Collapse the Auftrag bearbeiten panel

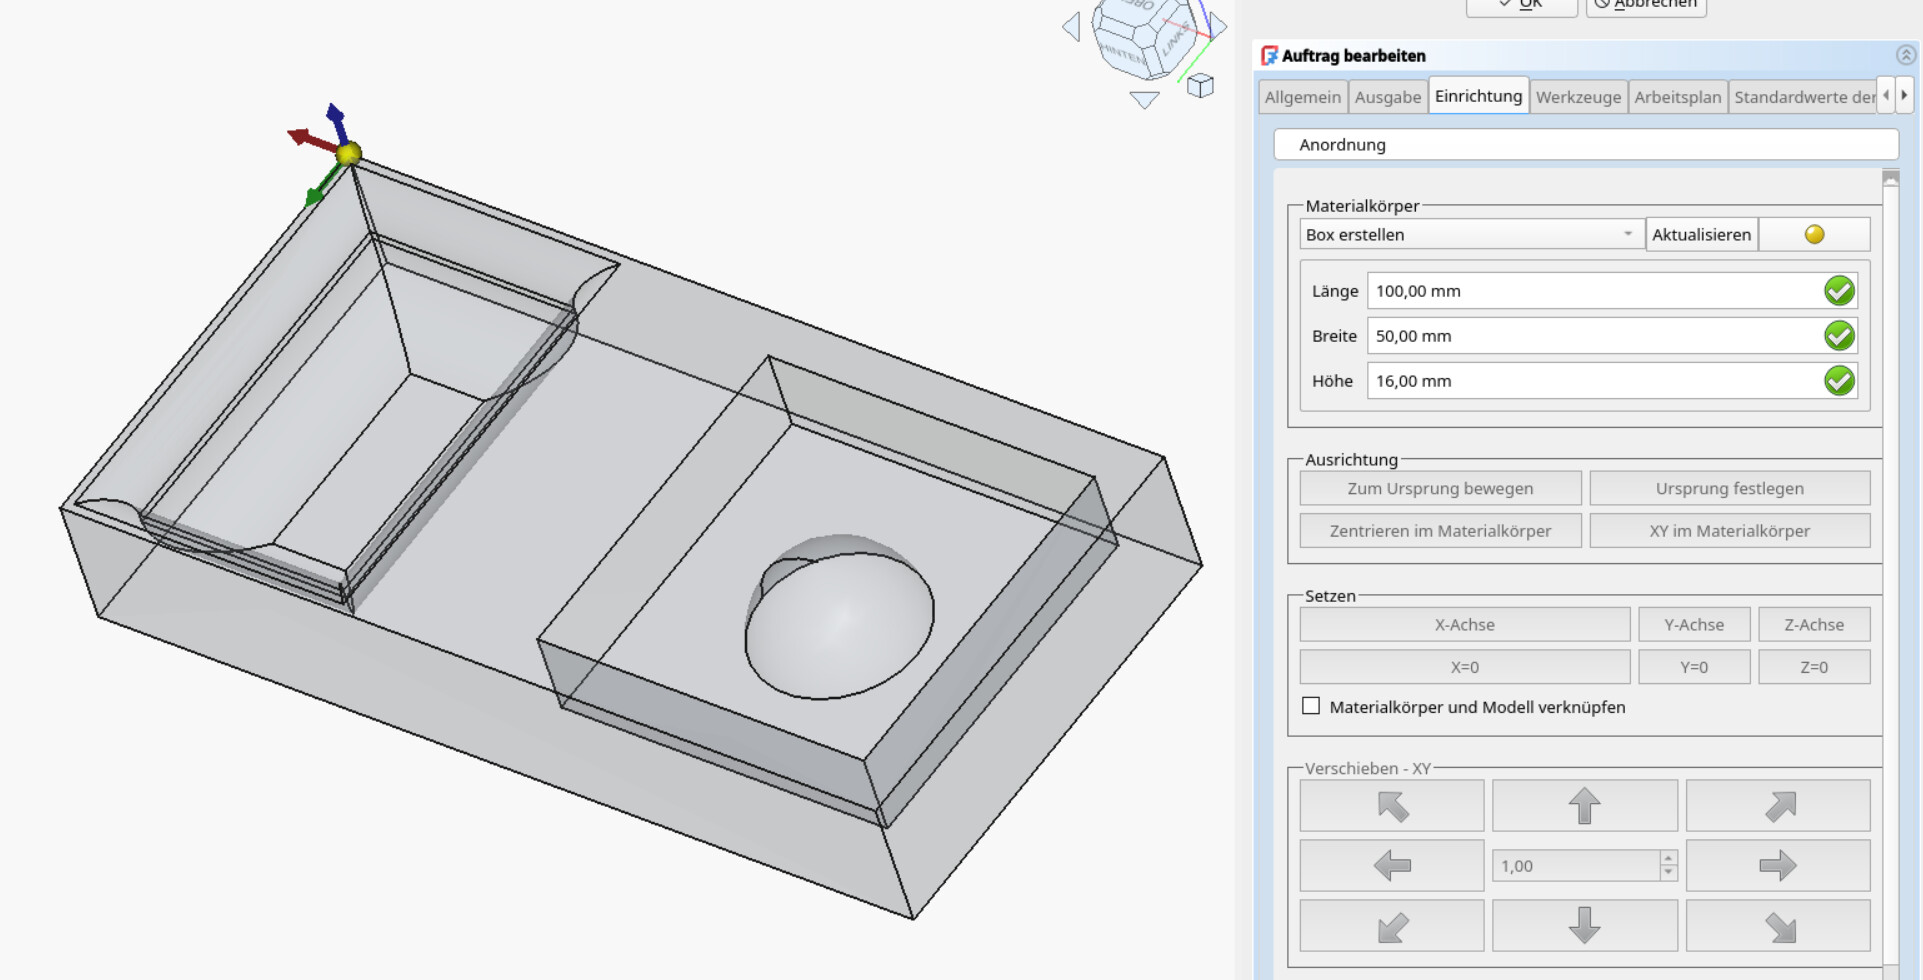[x=1905, y=56]
